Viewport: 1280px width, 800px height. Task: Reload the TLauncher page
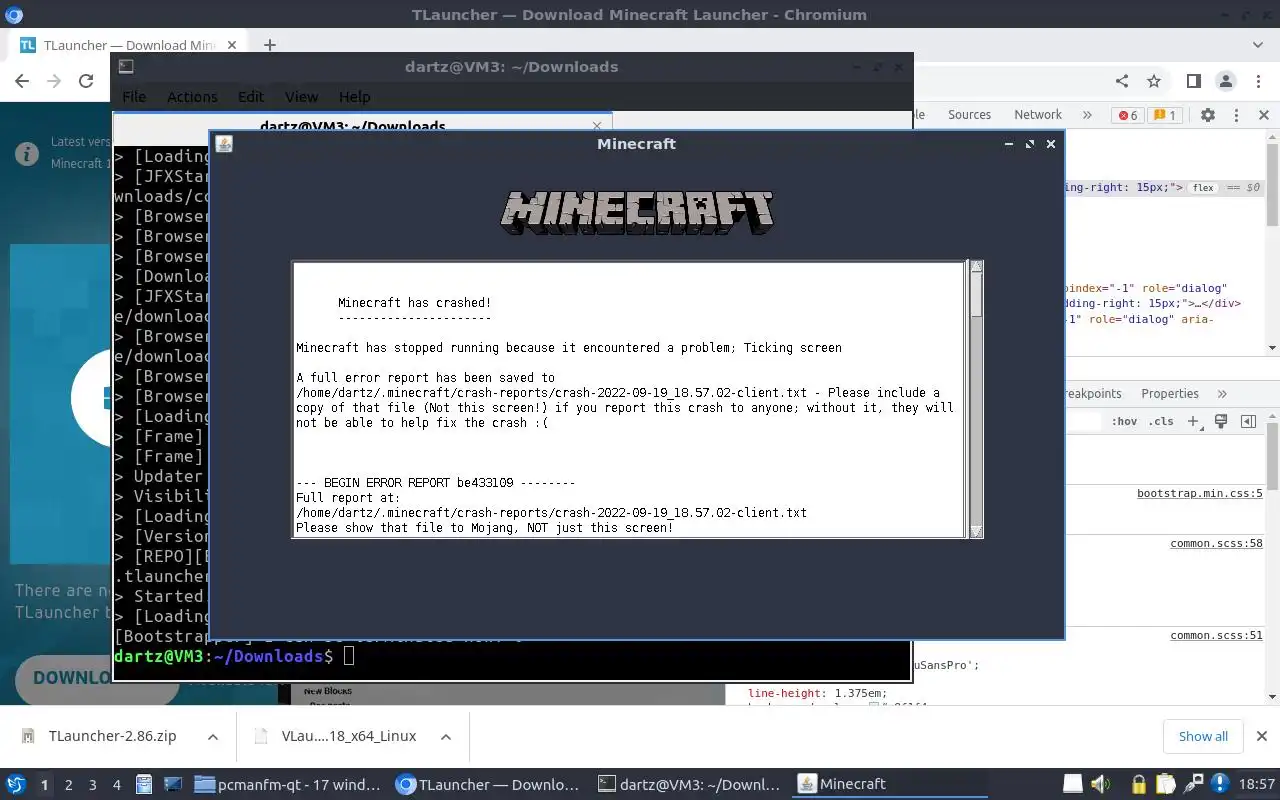pos(86,82)
